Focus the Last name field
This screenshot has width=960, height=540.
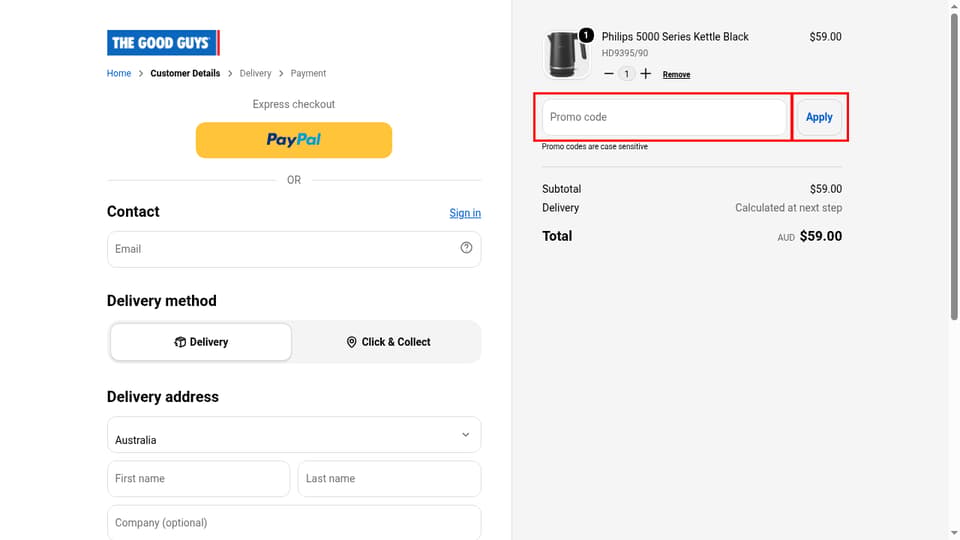click(389, 479)
